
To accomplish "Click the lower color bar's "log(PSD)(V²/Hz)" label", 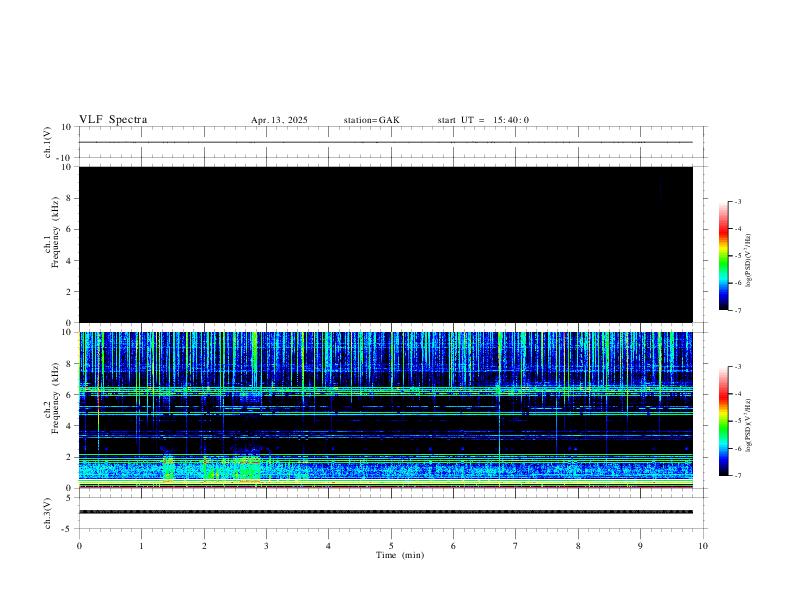I will click(x=748, y=426).
